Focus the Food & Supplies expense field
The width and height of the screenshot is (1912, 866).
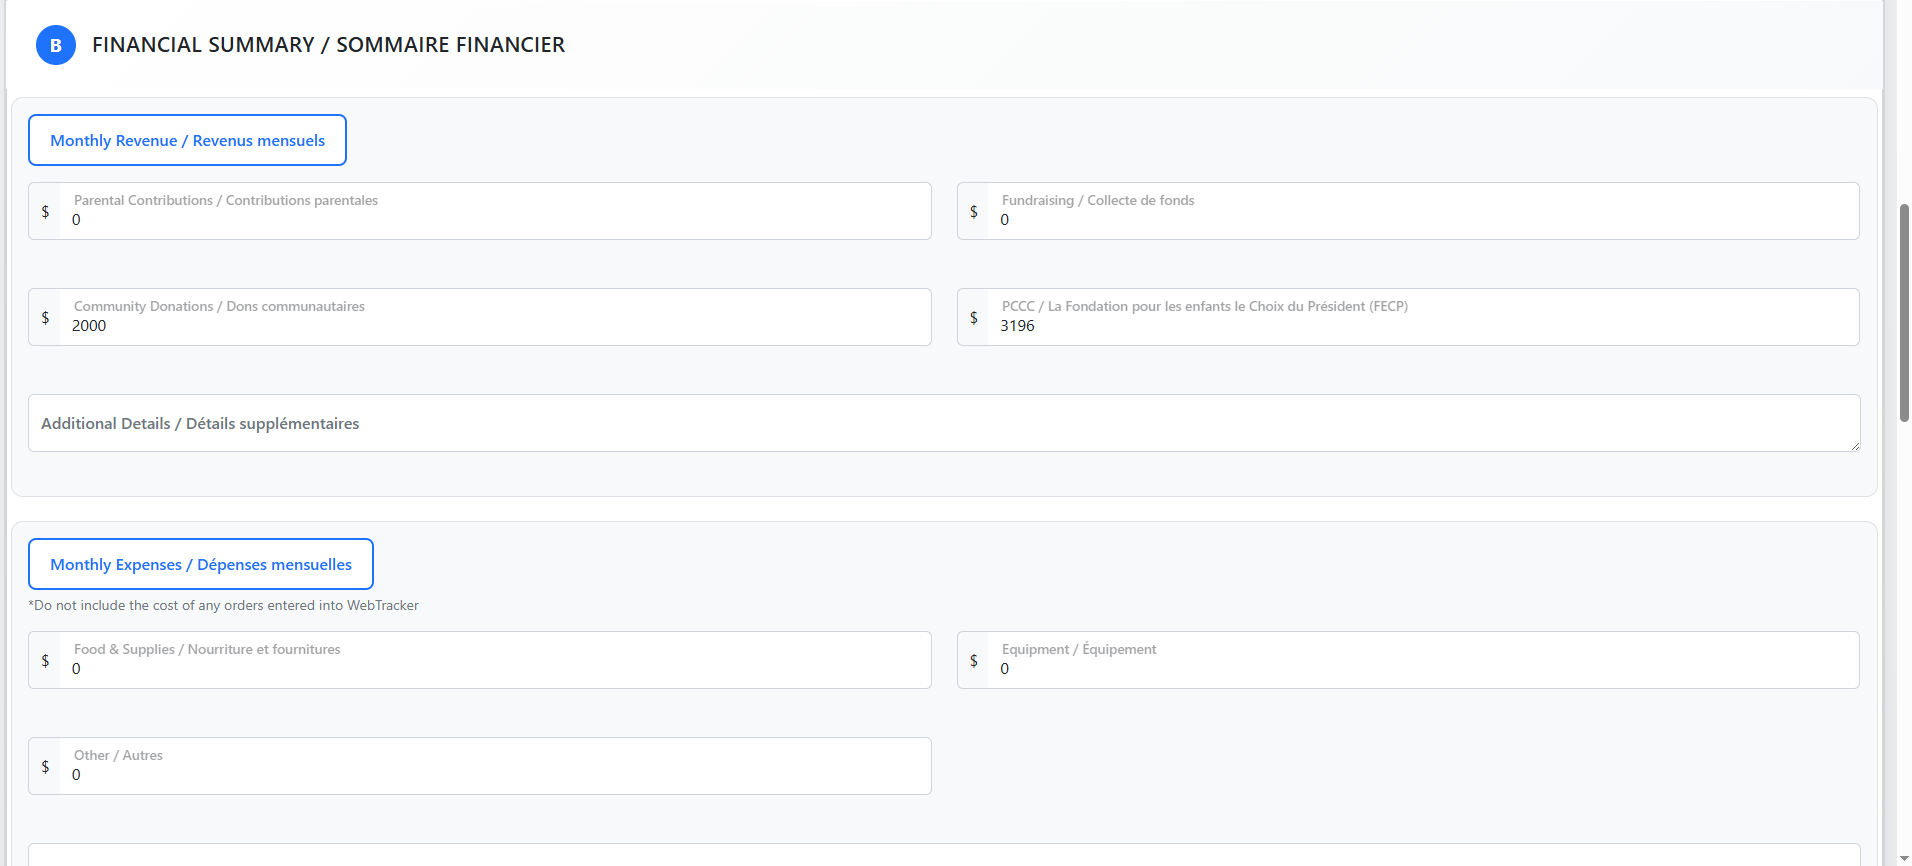(x=495, y=668)
